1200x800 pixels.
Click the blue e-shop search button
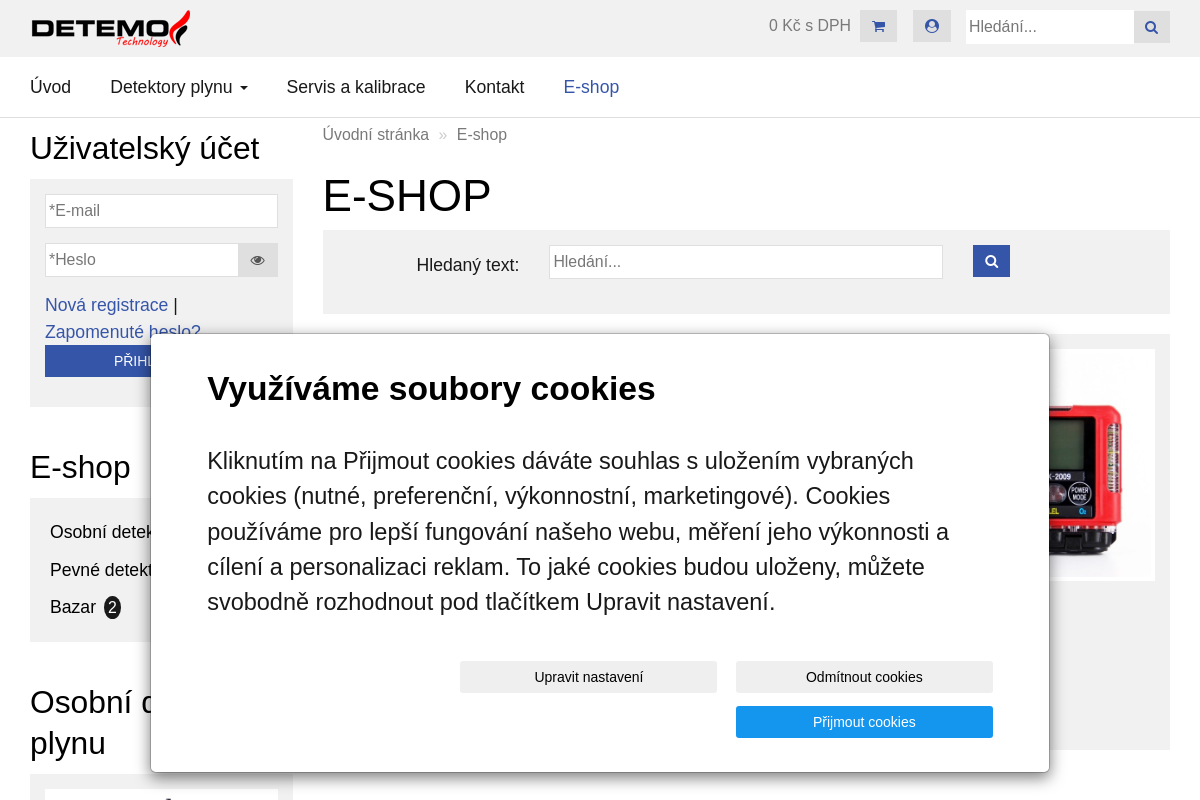click(x=991, y=261)
